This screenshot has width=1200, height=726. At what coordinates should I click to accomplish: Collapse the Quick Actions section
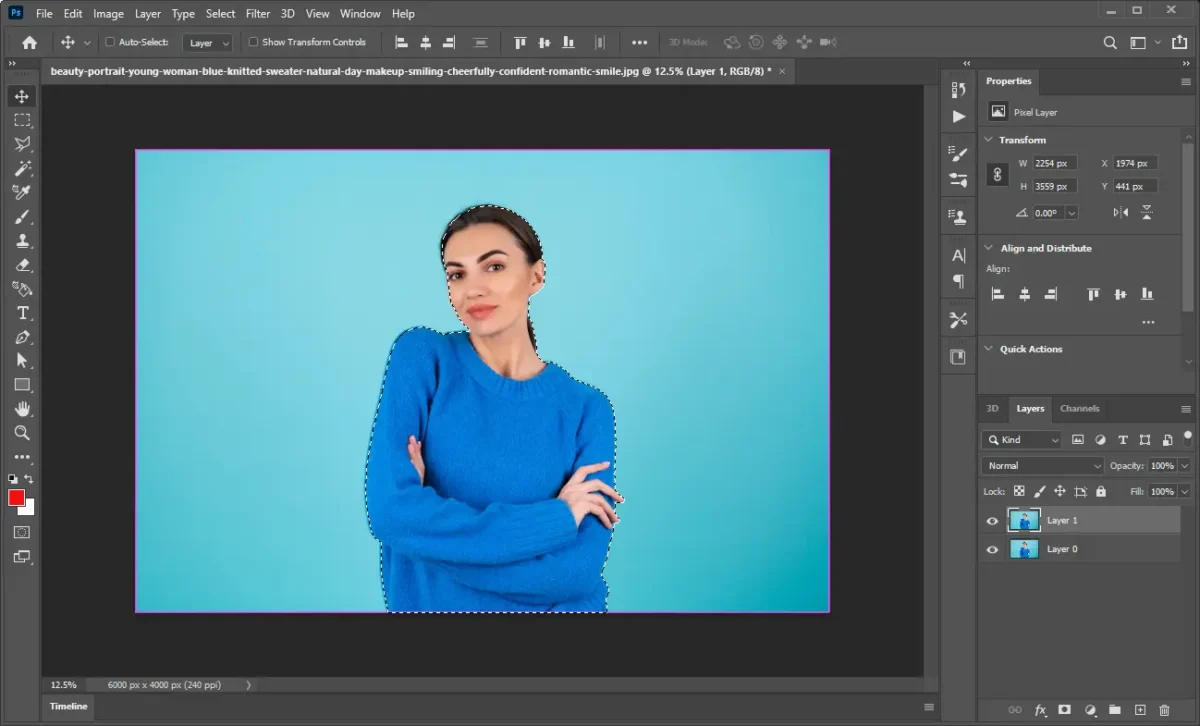[988, 349]
